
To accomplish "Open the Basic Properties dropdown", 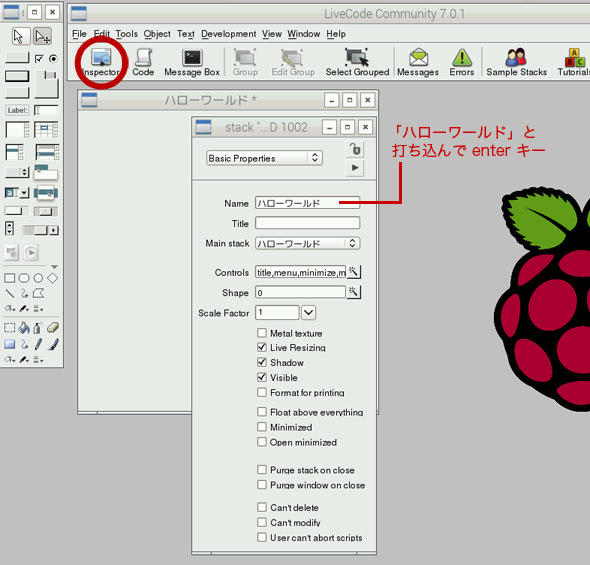I will pos(264,158).
